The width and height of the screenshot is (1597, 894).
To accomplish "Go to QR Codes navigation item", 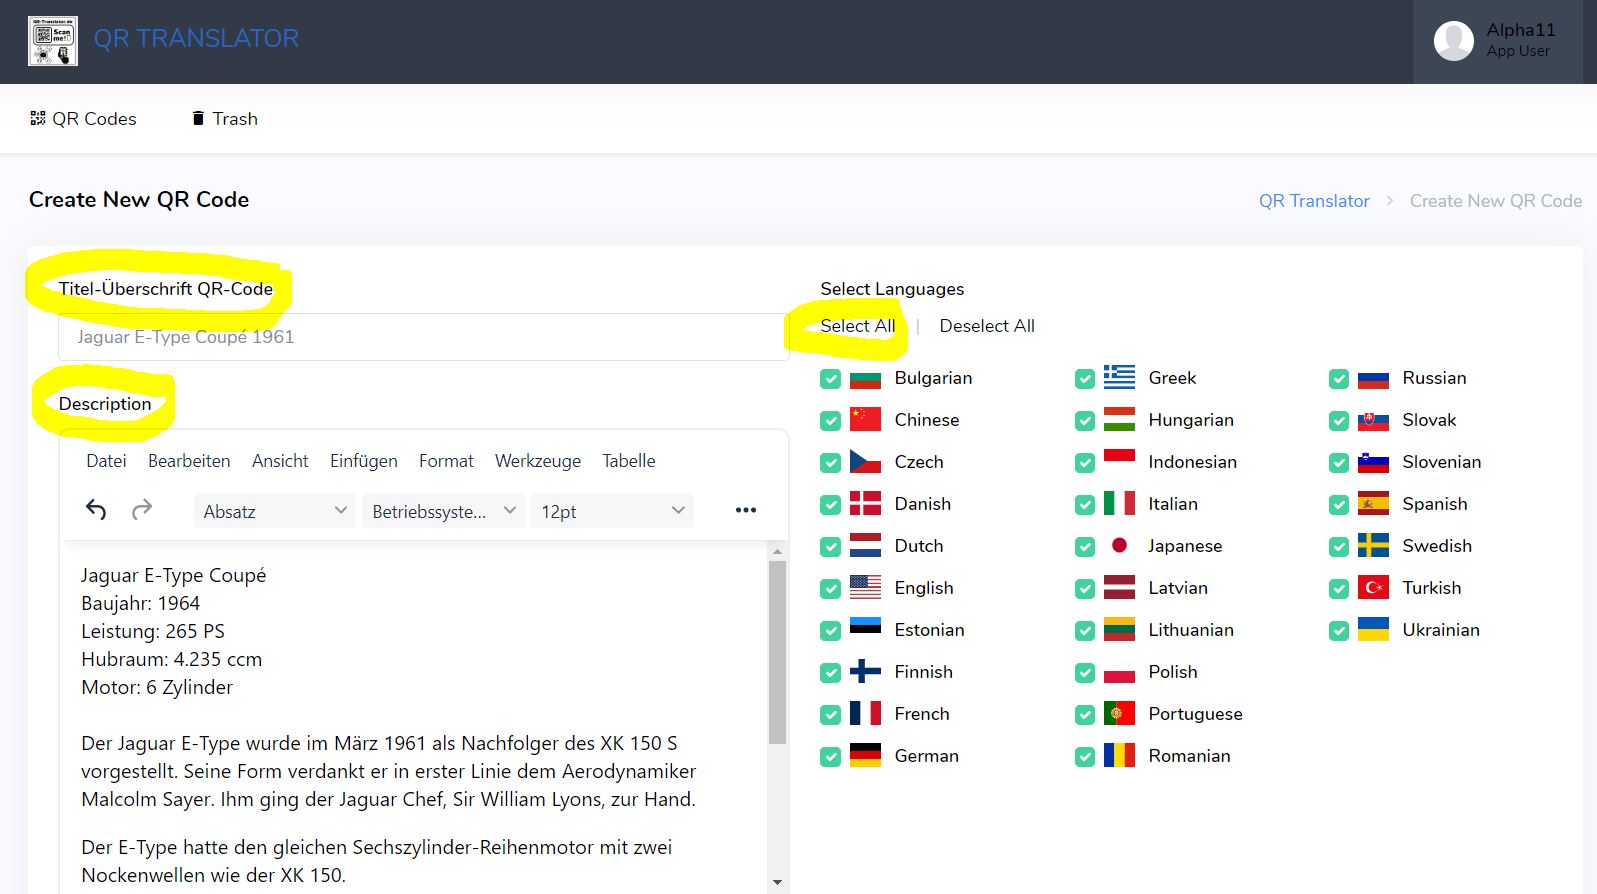I will click(x=83, y=119).
